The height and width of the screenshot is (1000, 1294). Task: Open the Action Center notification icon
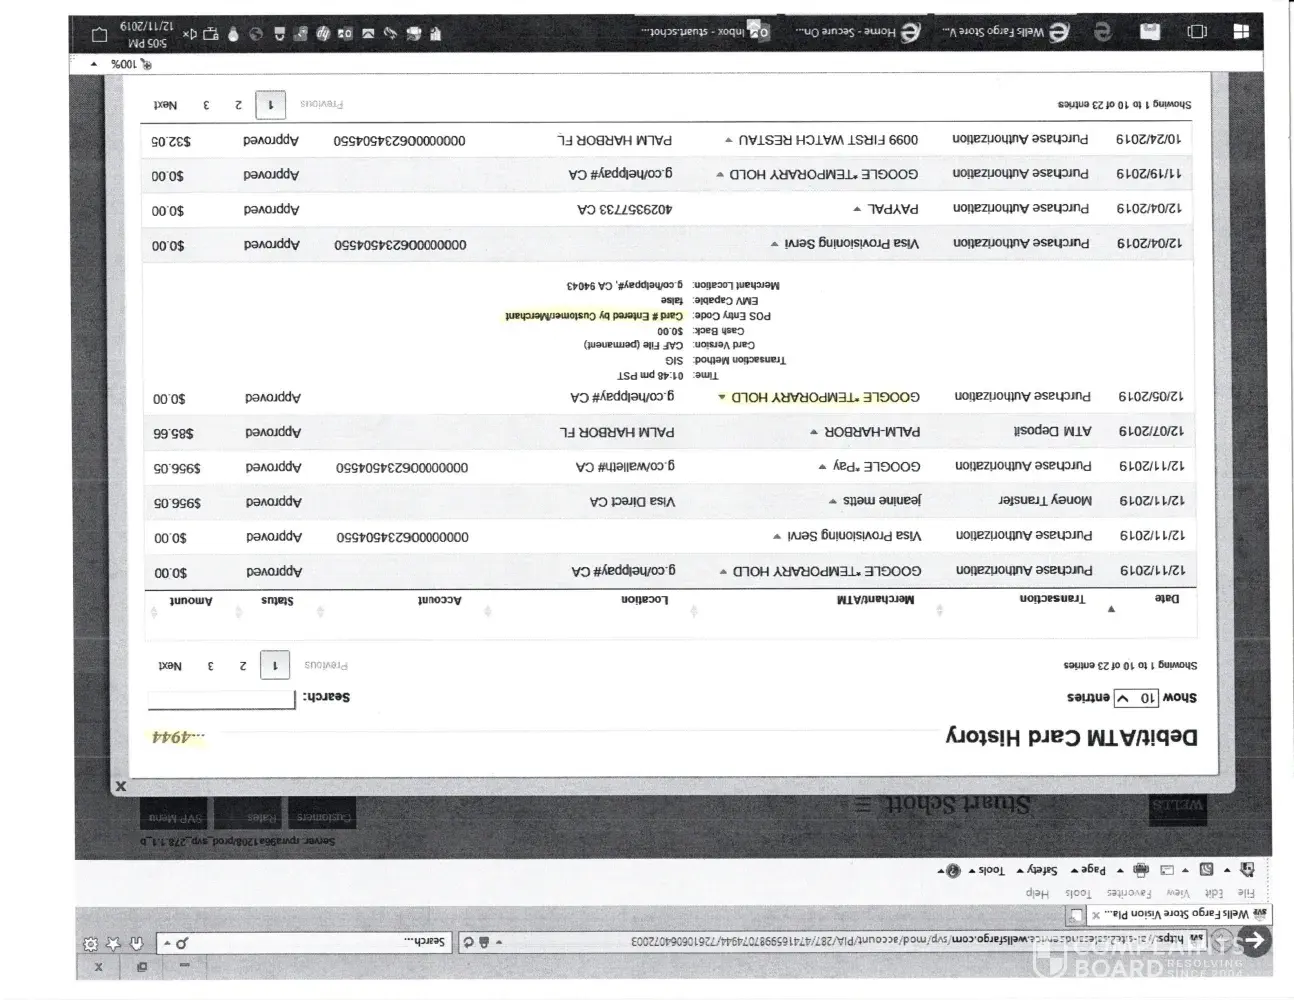[x=99, y=34]
